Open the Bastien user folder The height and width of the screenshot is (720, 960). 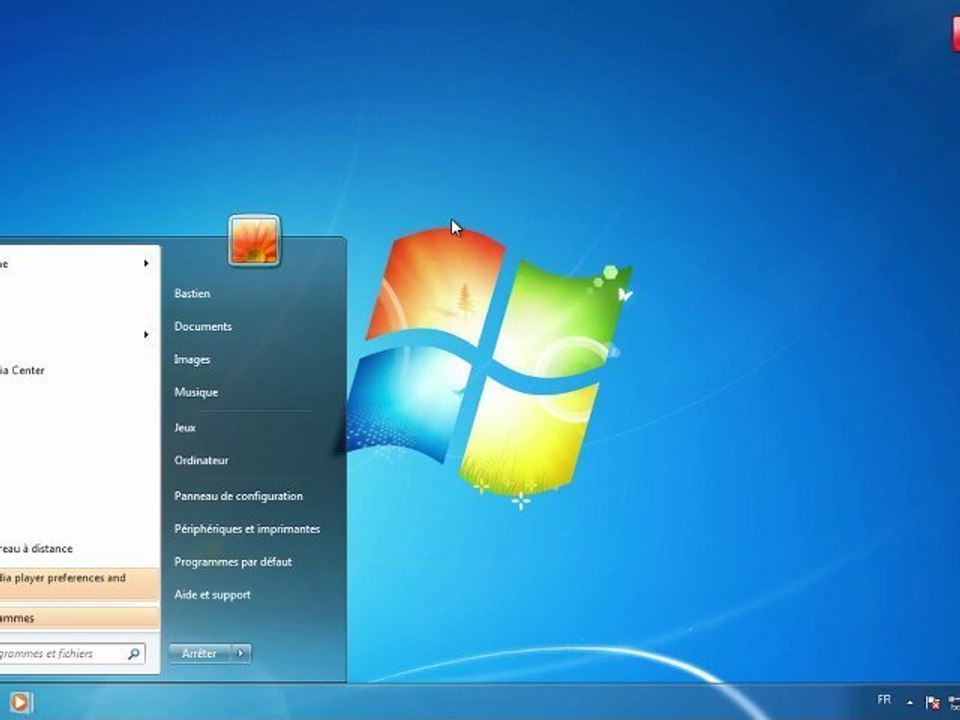point(192,293)
